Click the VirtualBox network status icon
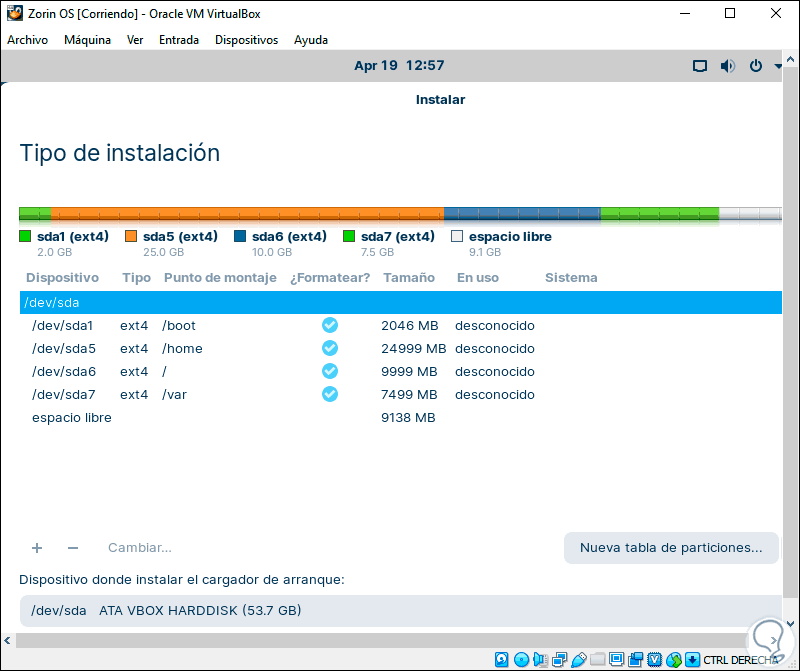The image size is (801, 671). pos(559,659)
